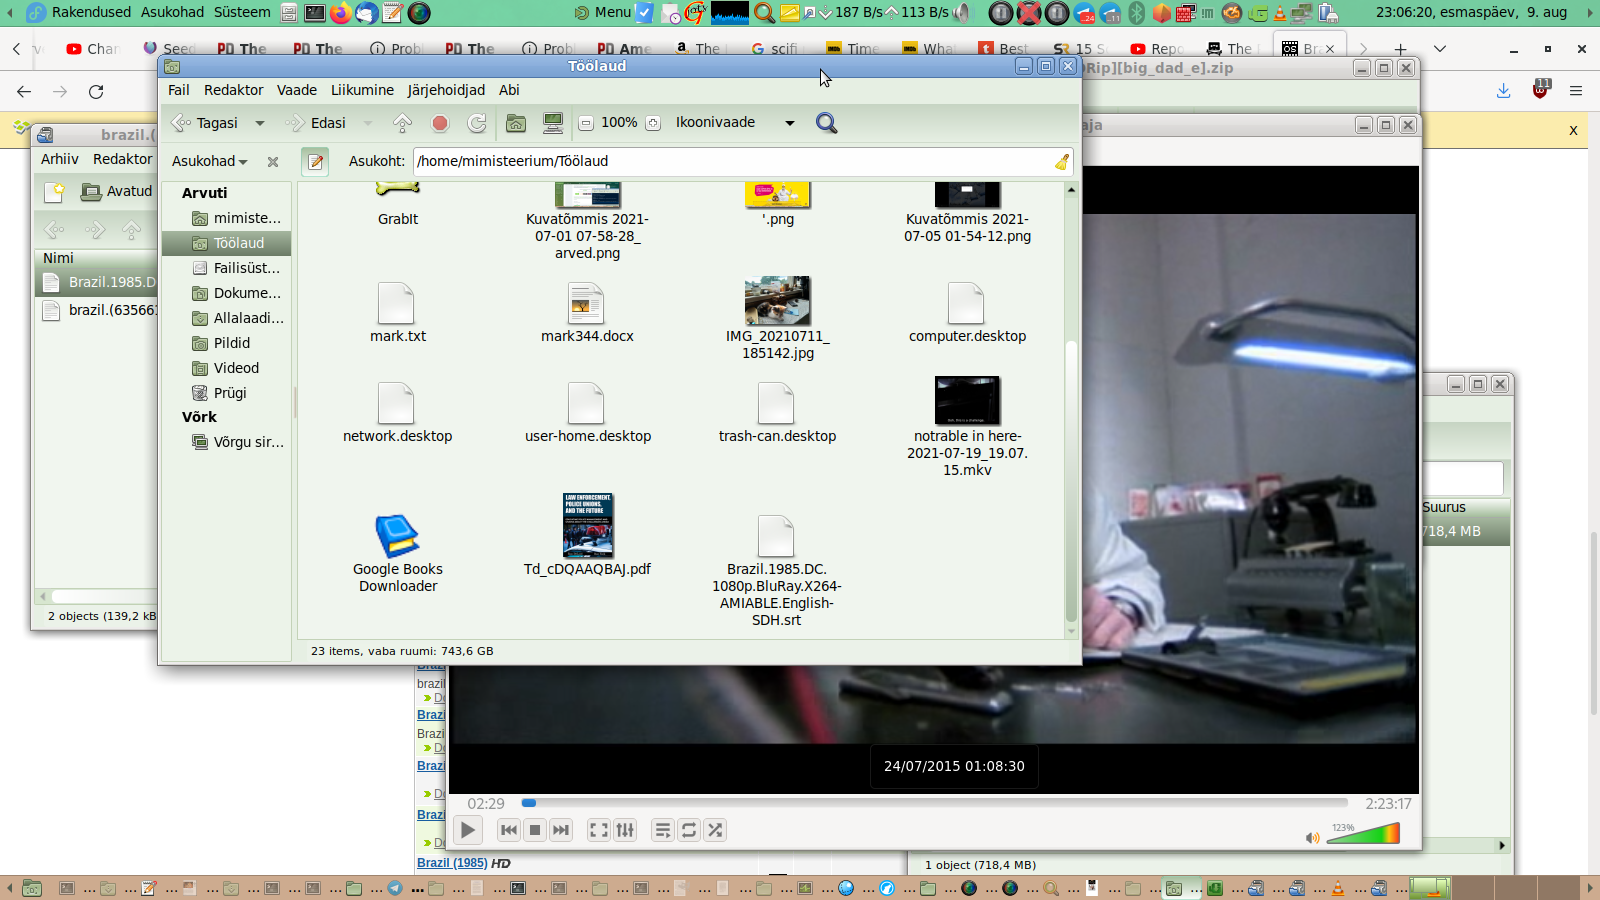Open the Ikoonivaade view mode dropdown
Screen dimensions: 1600x900
pyautogui.click(x=789, y=123)
